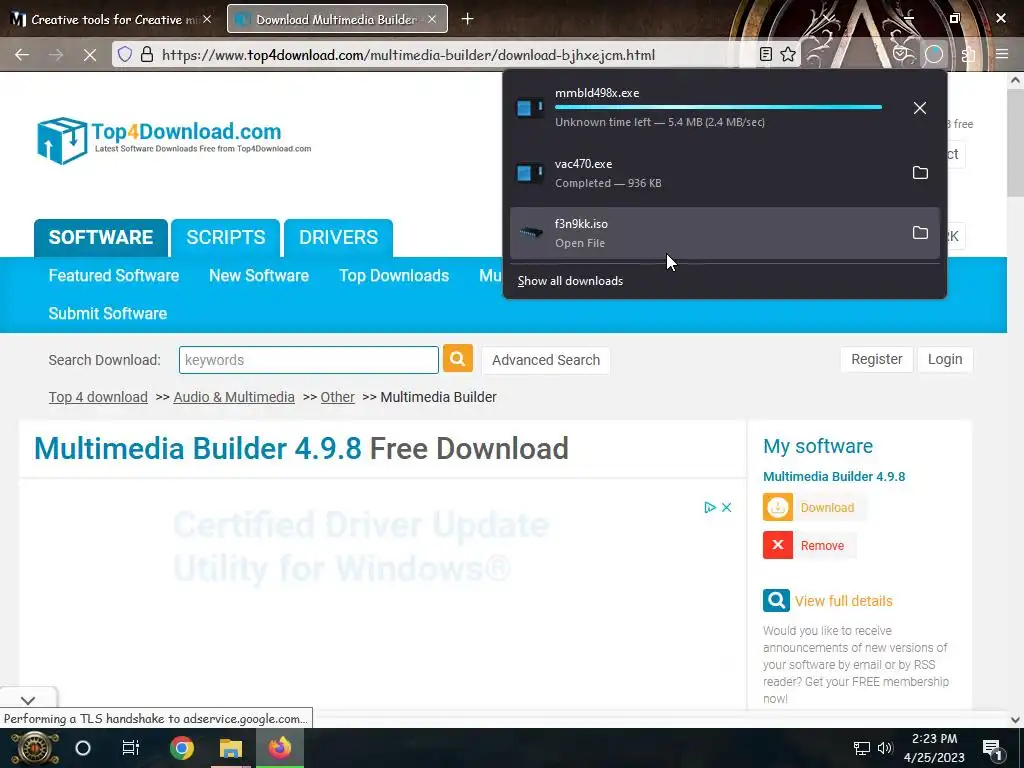Close the Certified Driver Update ad

tap(726, 507)
